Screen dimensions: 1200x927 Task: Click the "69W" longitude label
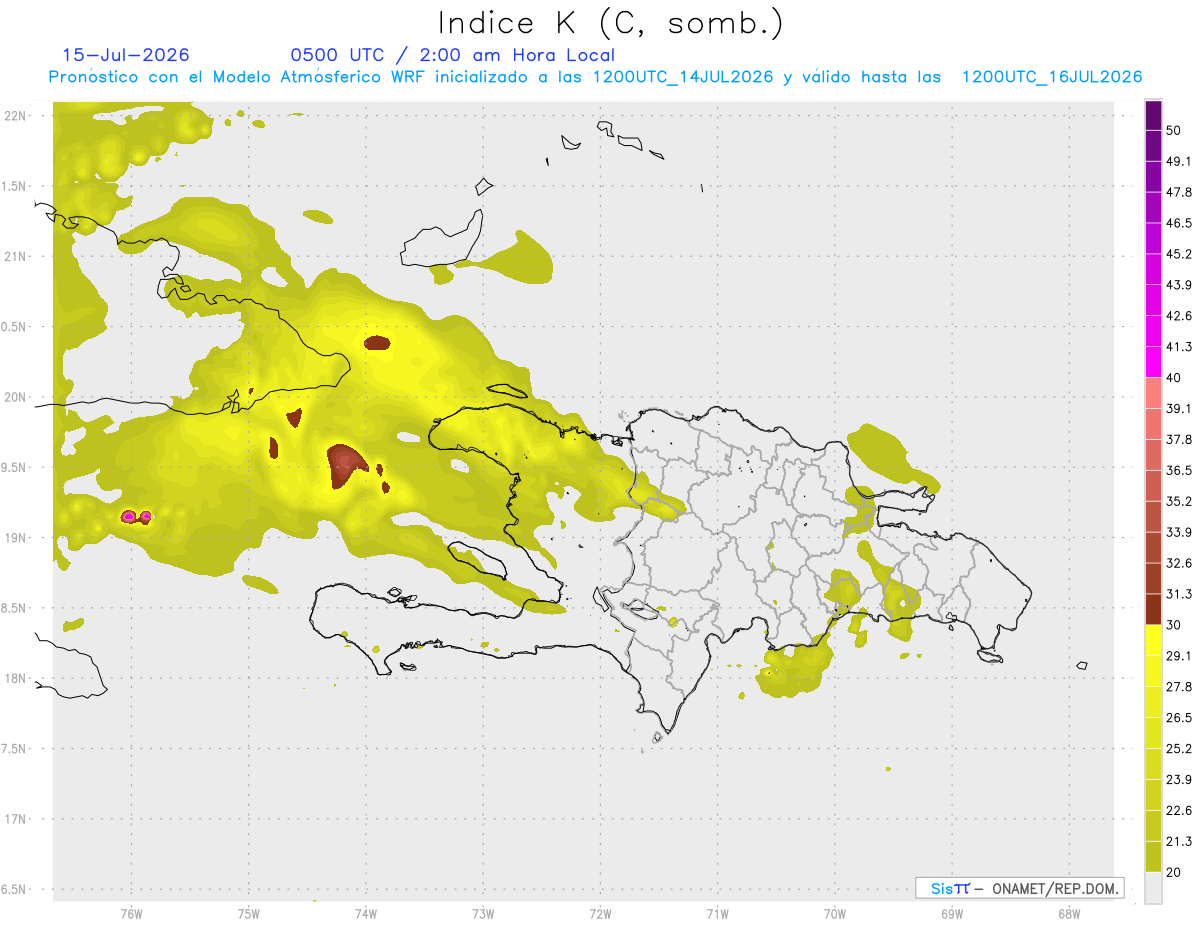tap(952, 913)
